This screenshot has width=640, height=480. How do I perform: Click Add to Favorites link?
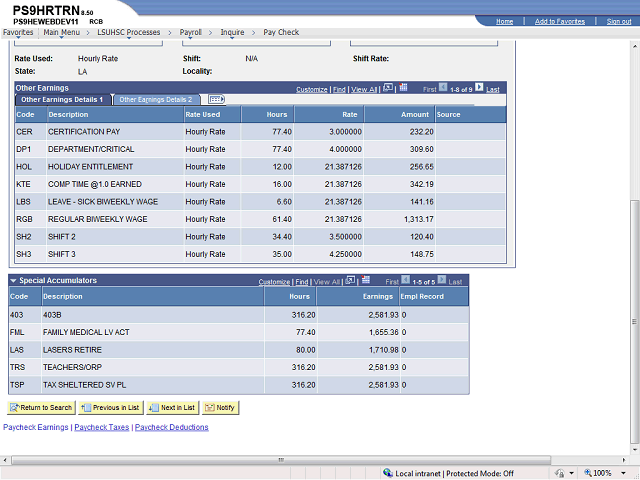coord(560,21)
